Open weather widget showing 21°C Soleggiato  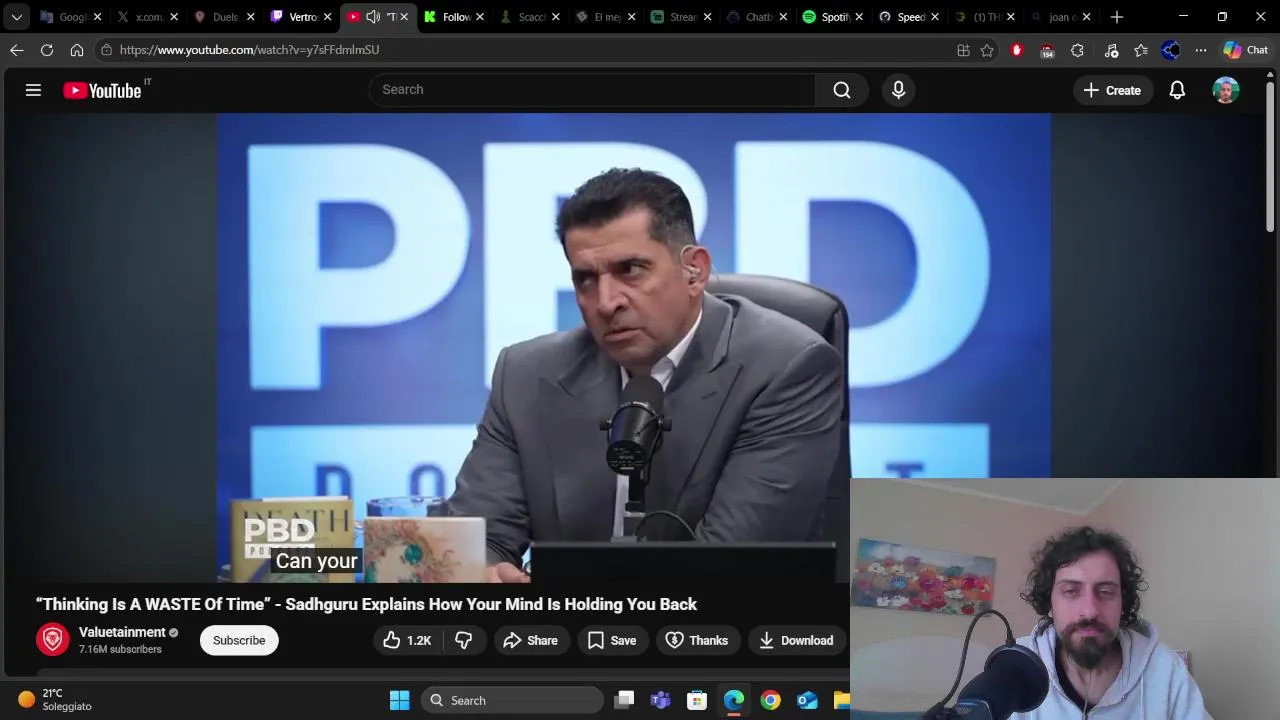pos(55,700)
